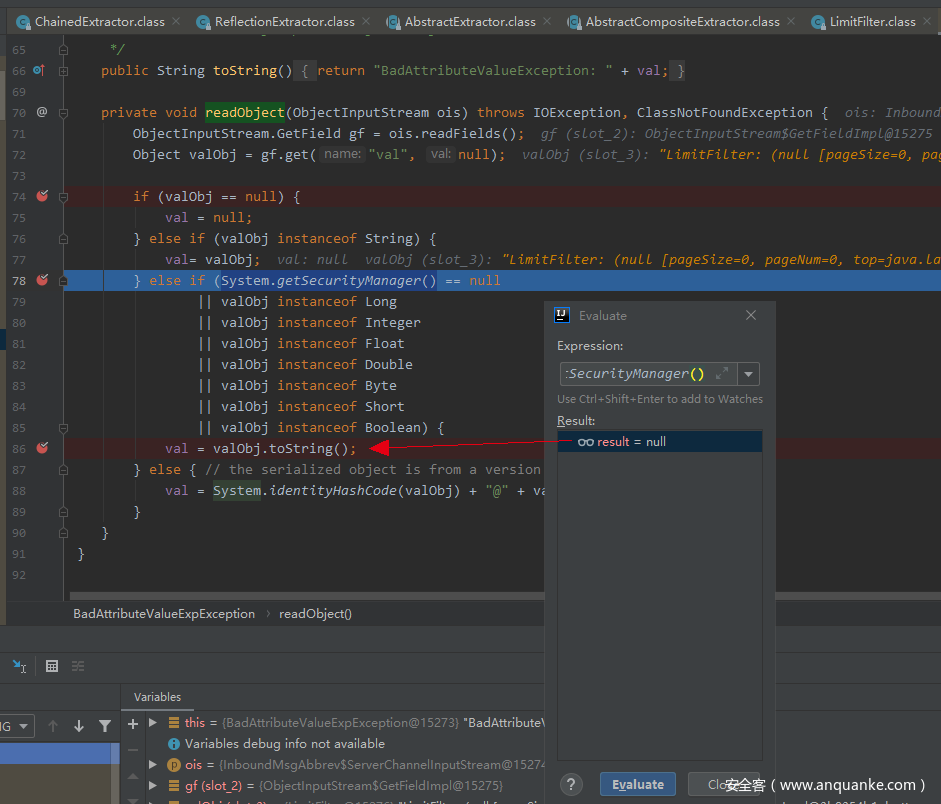Click the help question mark in Evaluate dialog

571,785
